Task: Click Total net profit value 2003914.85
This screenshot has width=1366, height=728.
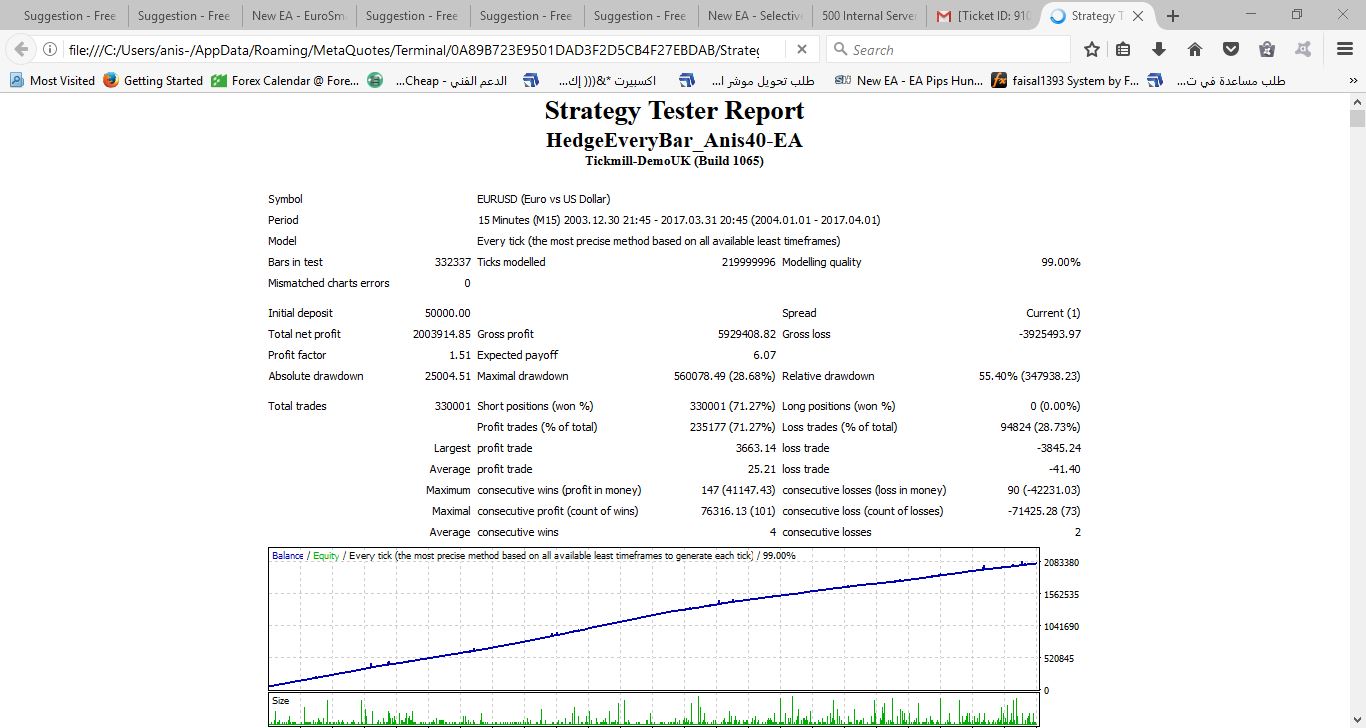Action: pos(441,334)
